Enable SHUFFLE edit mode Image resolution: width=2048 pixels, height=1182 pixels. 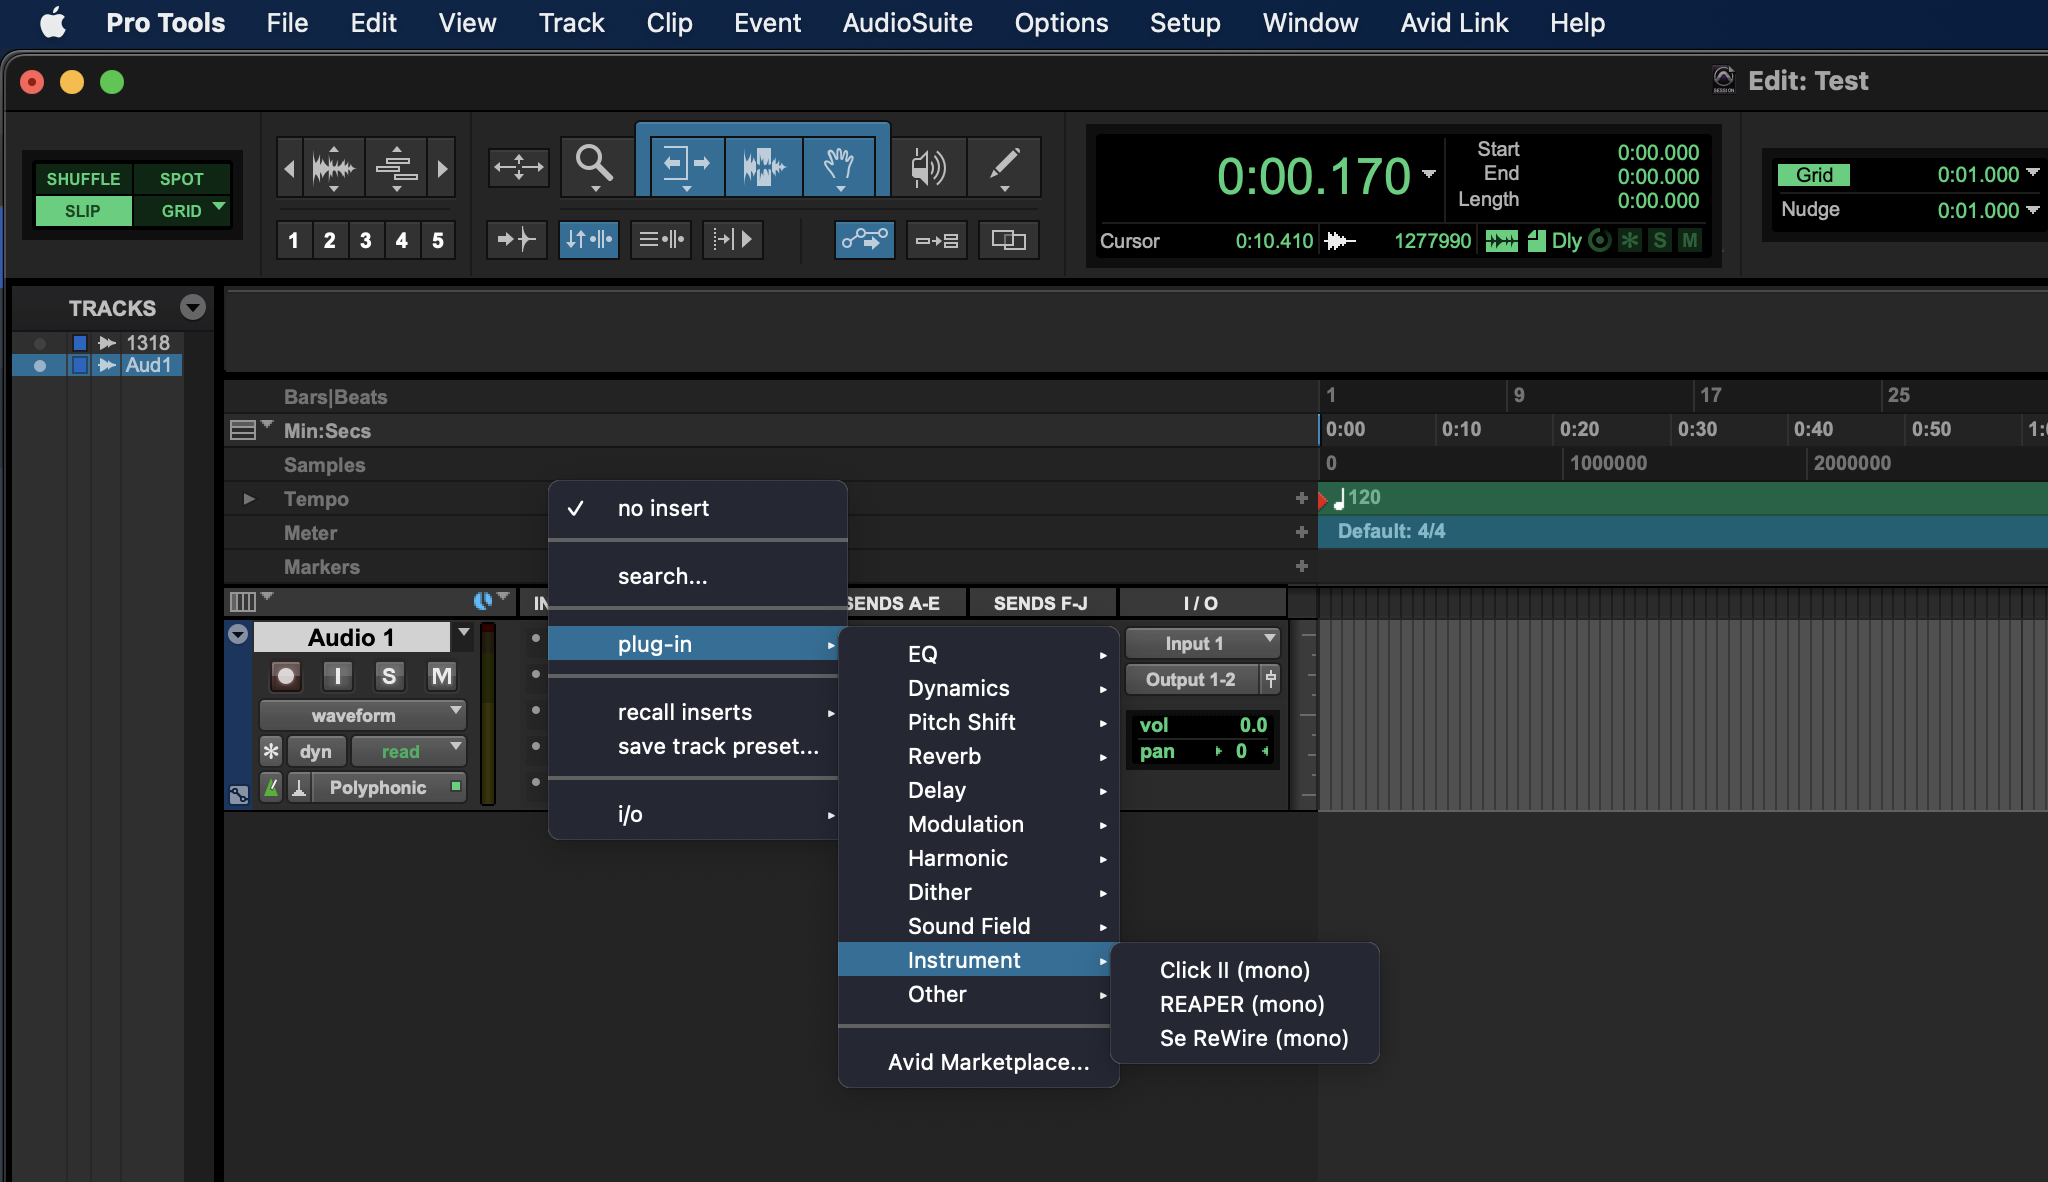coord(83,179)
